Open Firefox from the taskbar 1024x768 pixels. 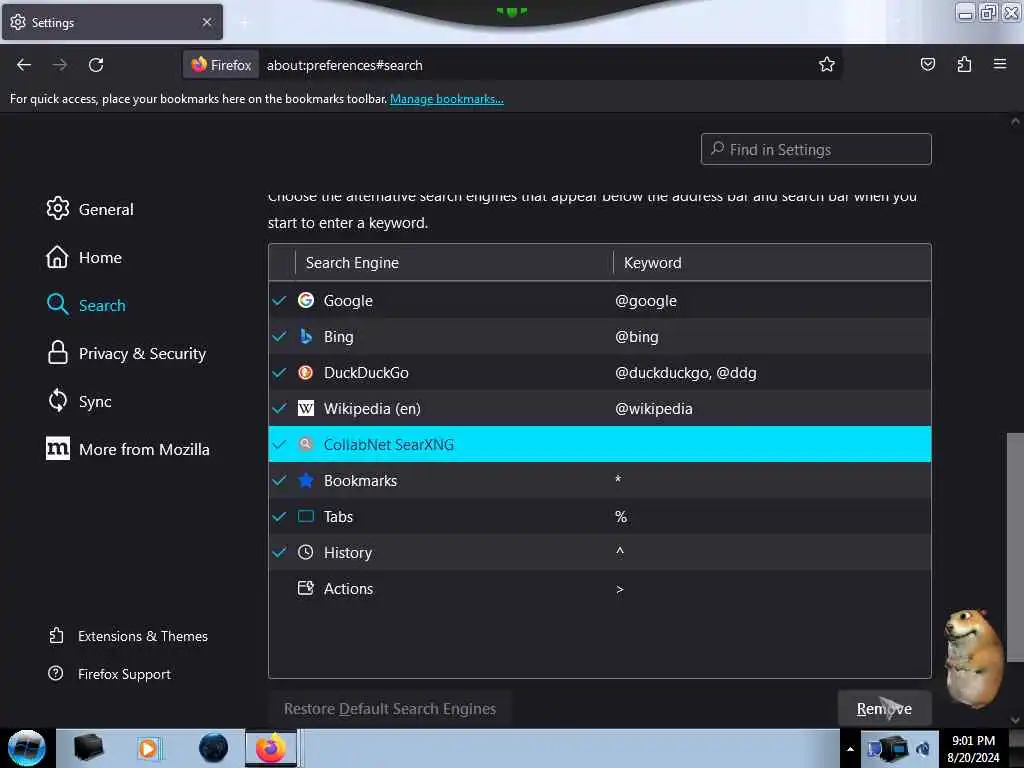271,748
